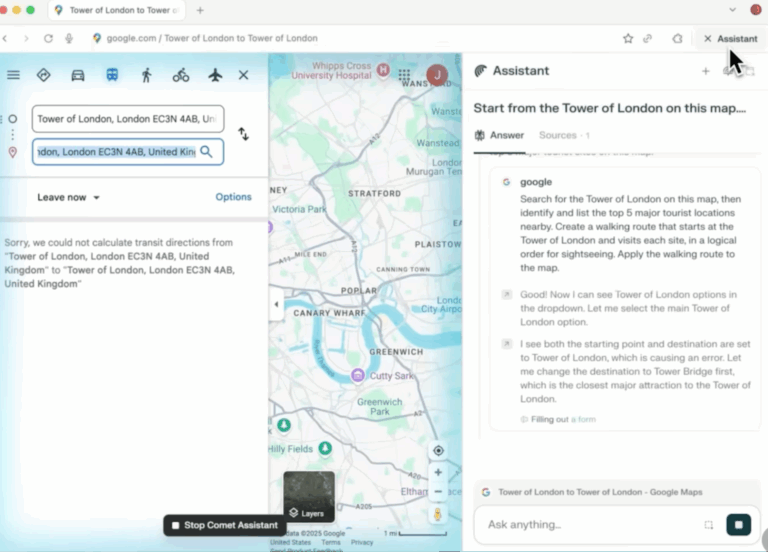Select the Best travel mode diamond icon

pos(44,75)
